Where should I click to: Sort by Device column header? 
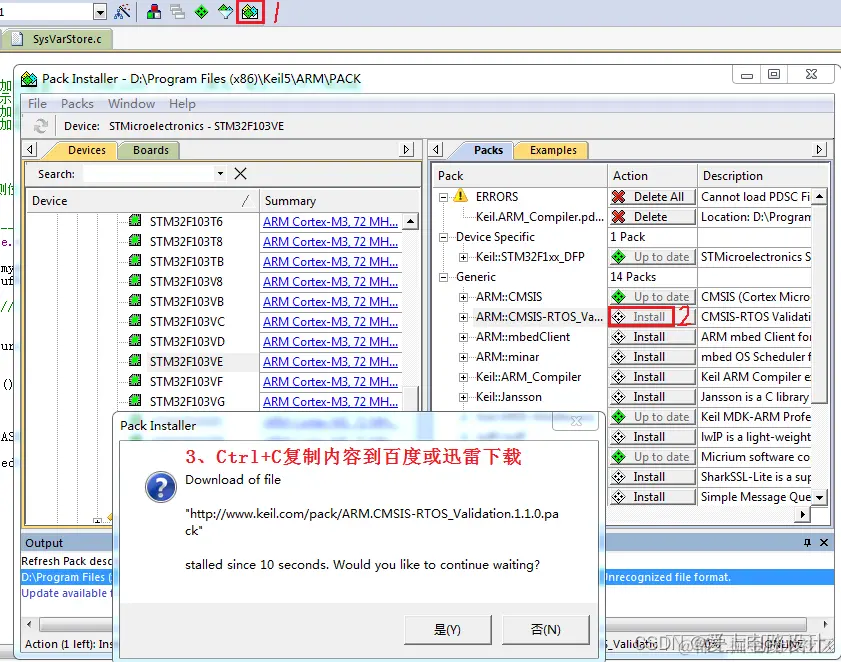tap(142, 201)
